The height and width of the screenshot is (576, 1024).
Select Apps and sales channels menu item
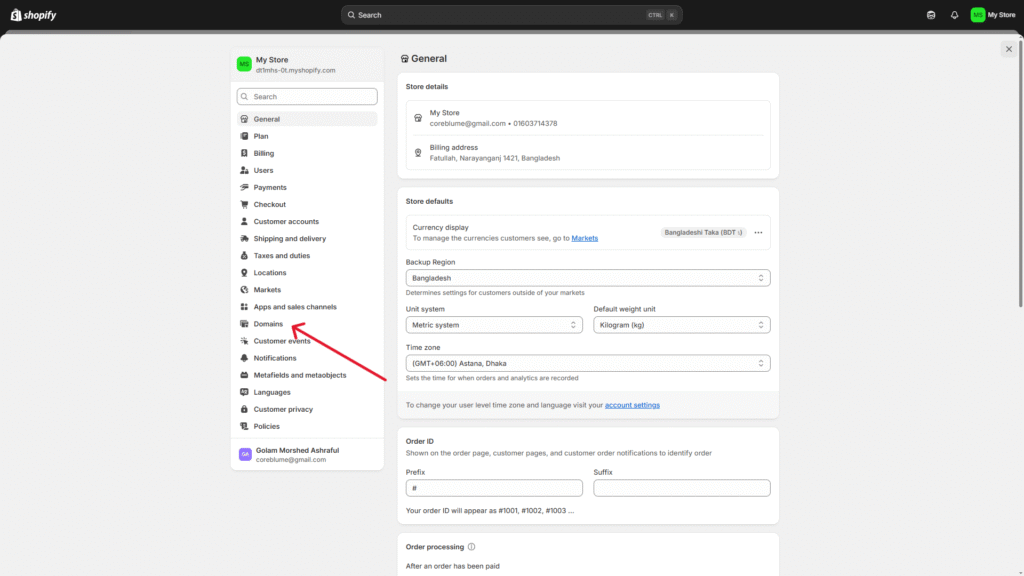(x=294, y=307)
